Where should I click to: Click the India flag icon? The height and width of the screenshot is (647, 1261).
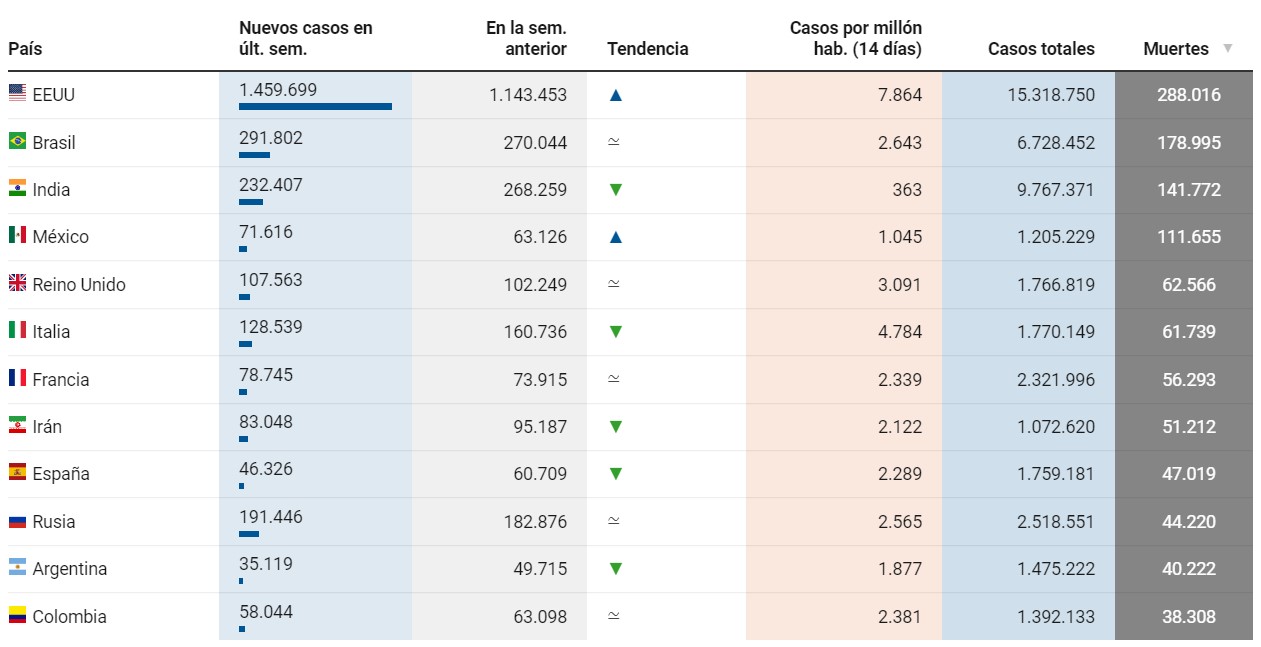point(17,189)
